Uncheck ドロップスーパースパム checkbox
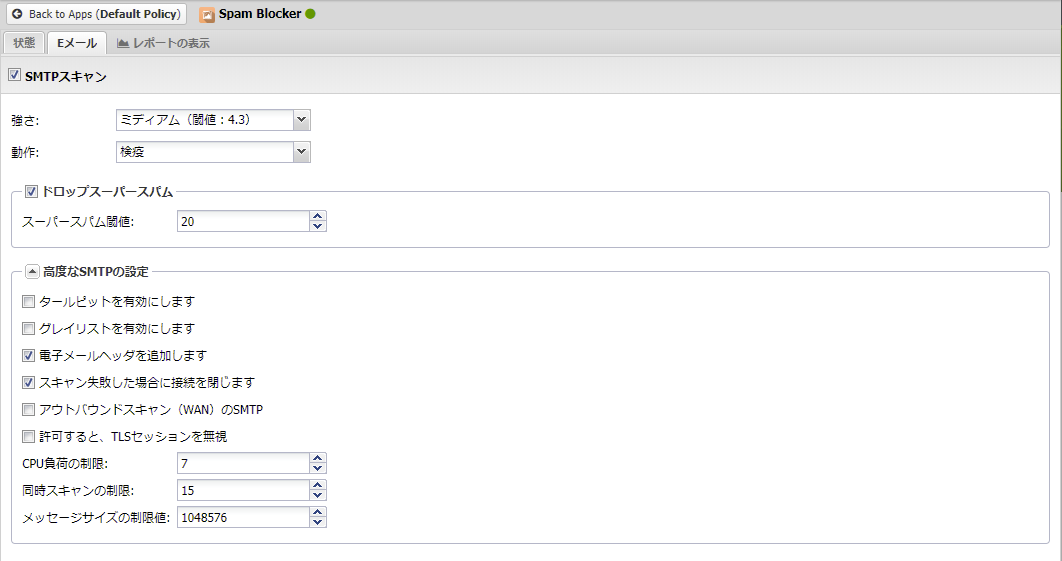Viewport: 1062px width, 561px height. click(32, 191)
